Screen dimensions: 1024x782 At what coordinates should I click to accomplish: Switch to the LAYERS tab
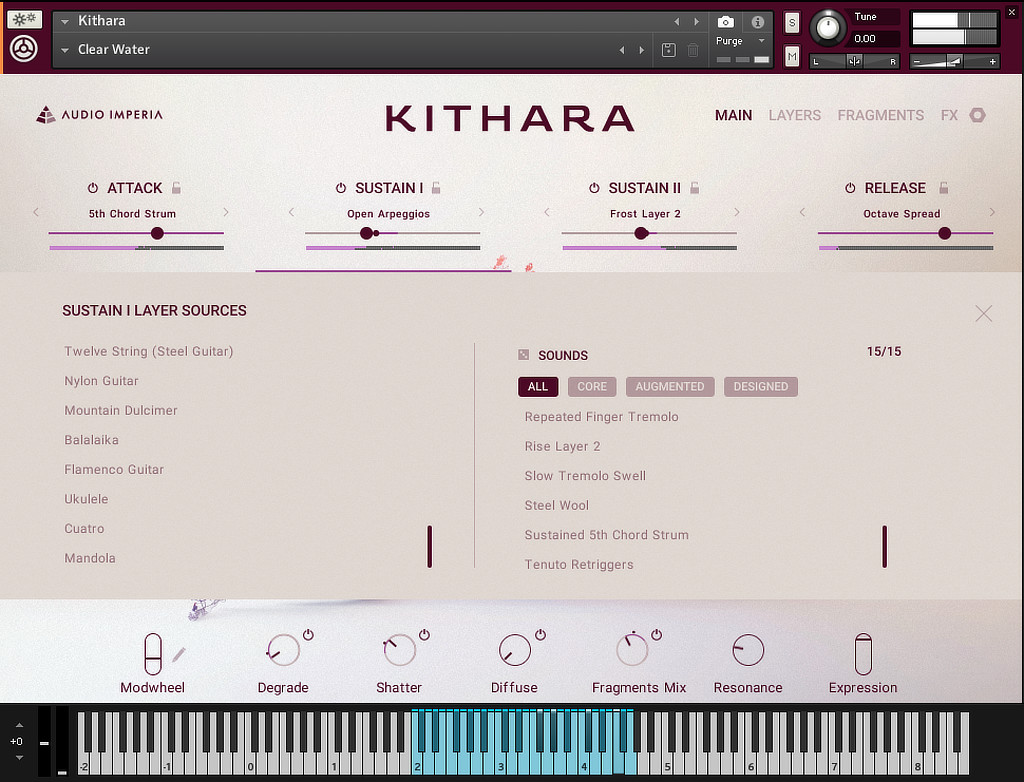click(x=795, y=116)
